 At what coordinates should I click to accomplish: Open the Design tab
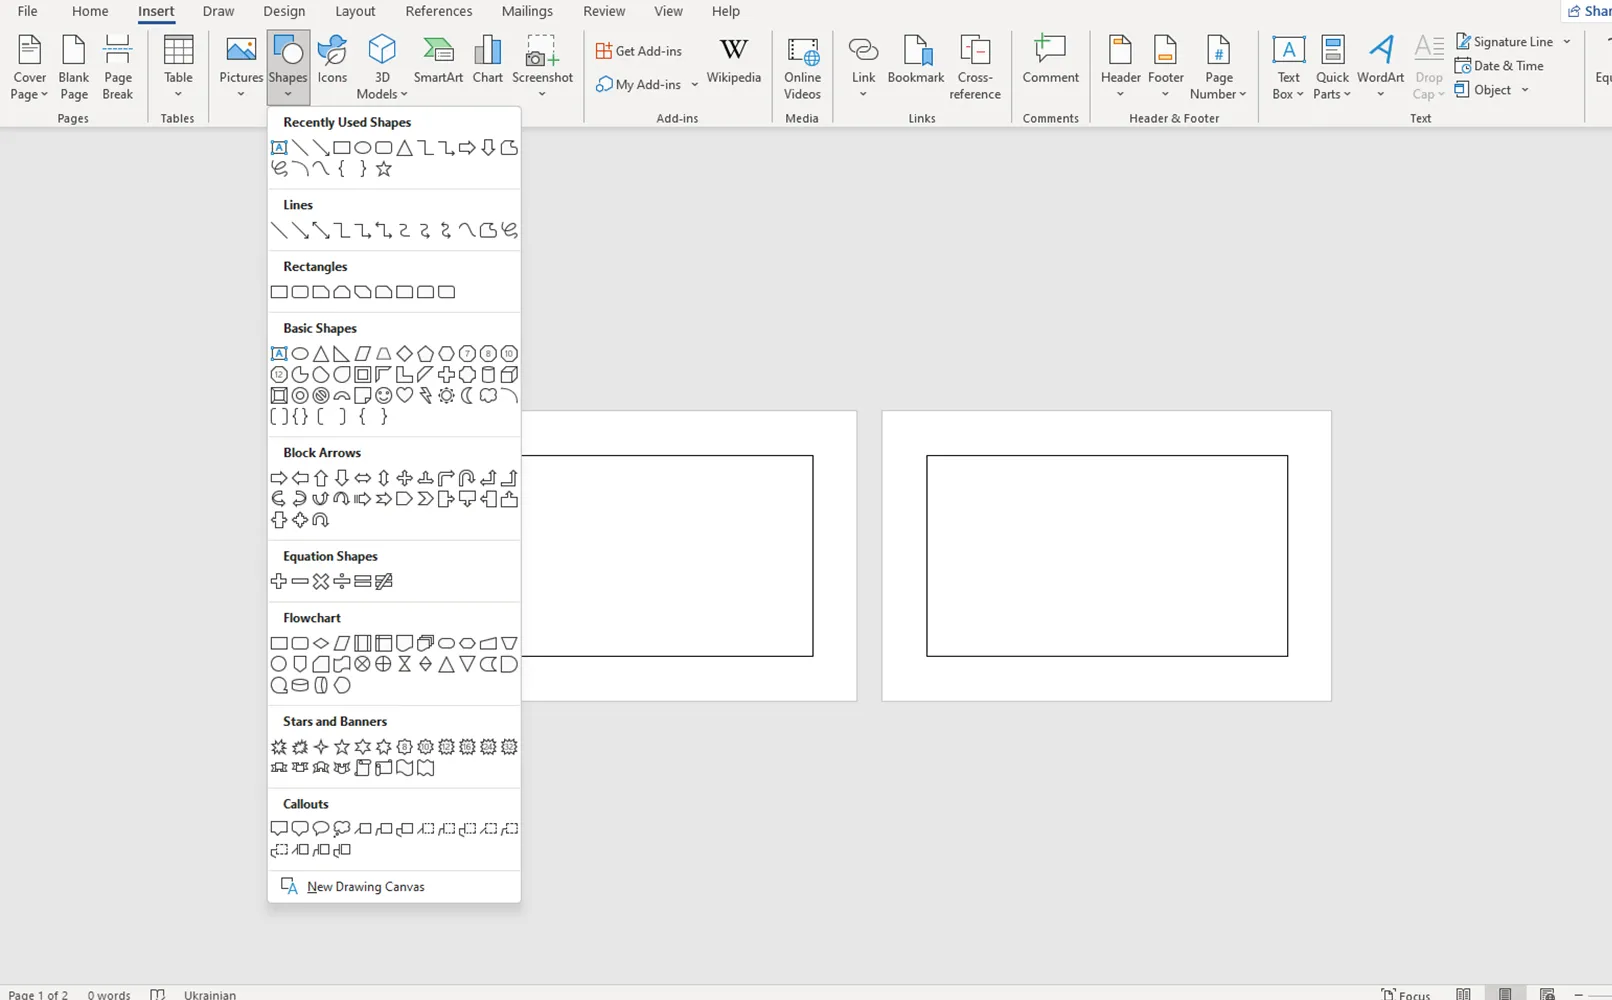pyautogui.click(x=284, y=11)
